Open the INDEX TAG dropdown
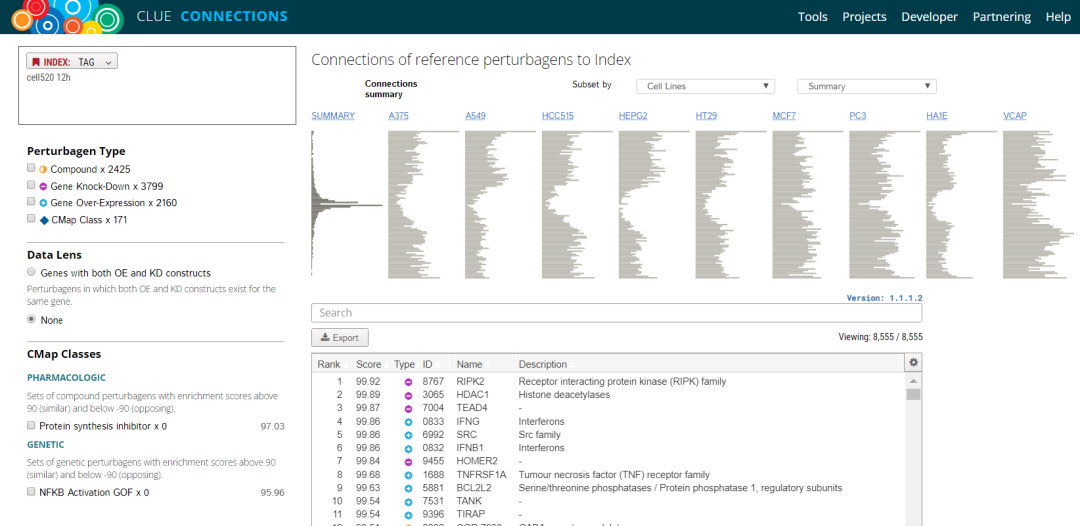Screen dimensions: 1080x526 click(x=72, y=62)
